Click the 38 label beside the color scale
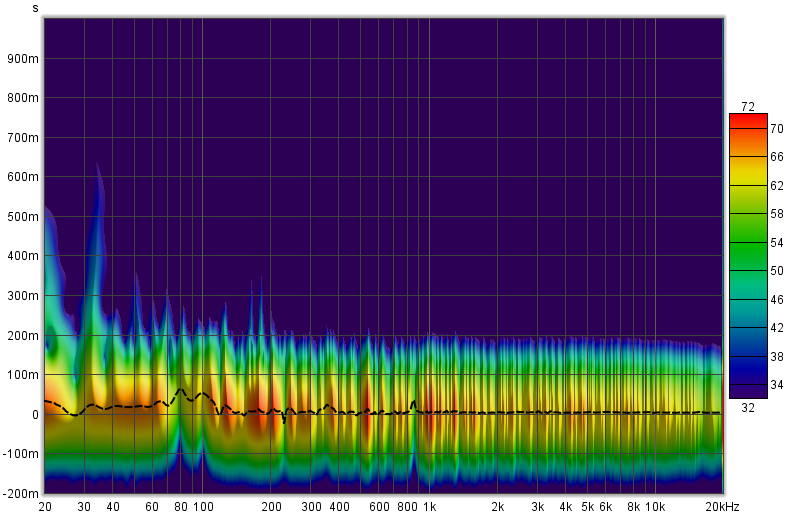This screenshot has height=519, width=800. point(777,356)
